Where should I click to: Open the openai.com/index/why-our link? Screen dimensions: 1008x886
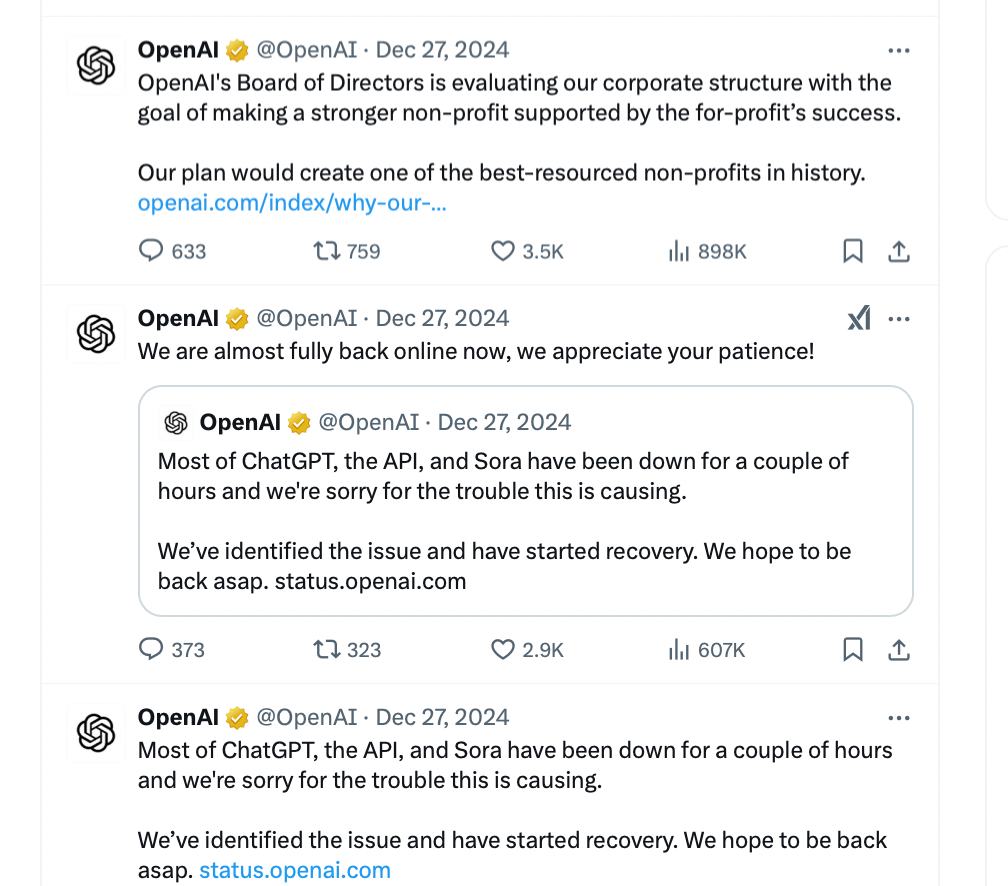click(292, 203)
